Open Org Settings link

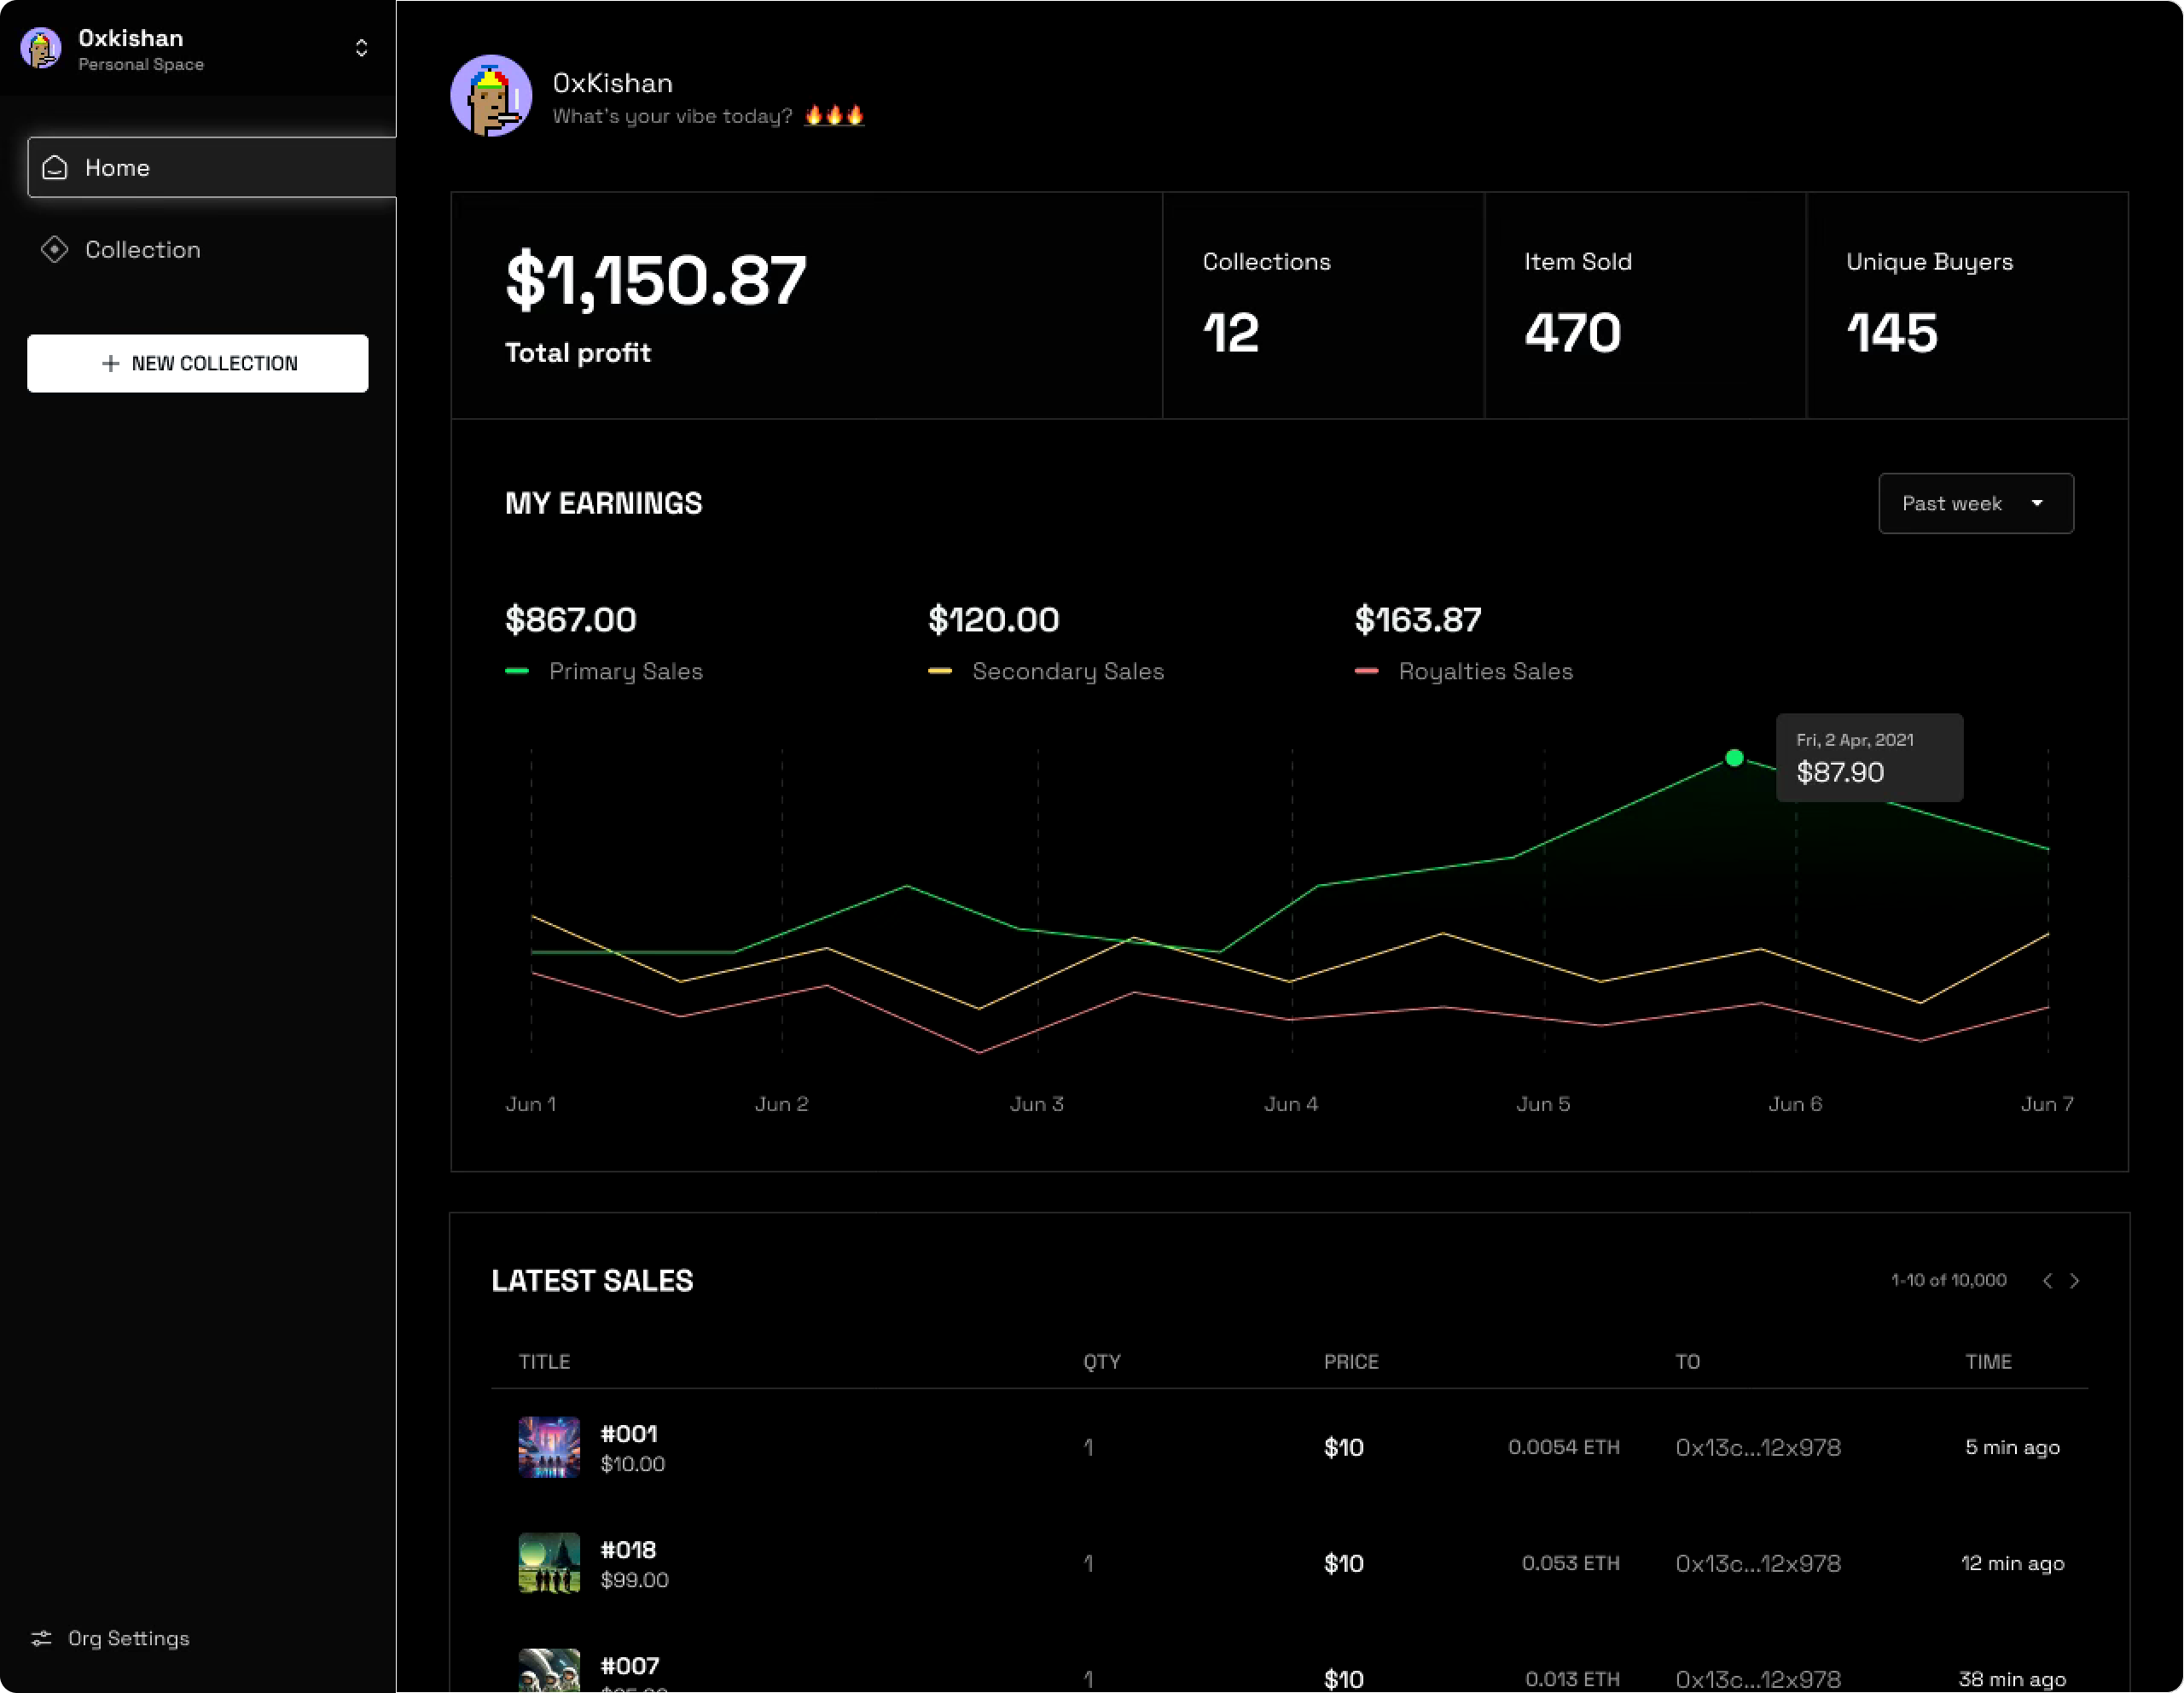click(128, 1638)
